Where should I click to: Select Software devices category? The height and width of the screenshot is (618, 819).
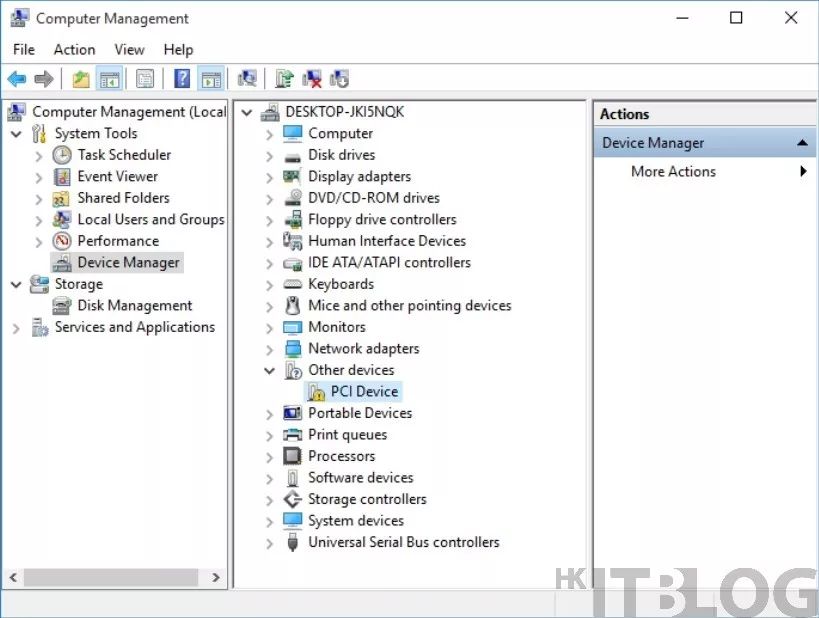click(361, 477)
